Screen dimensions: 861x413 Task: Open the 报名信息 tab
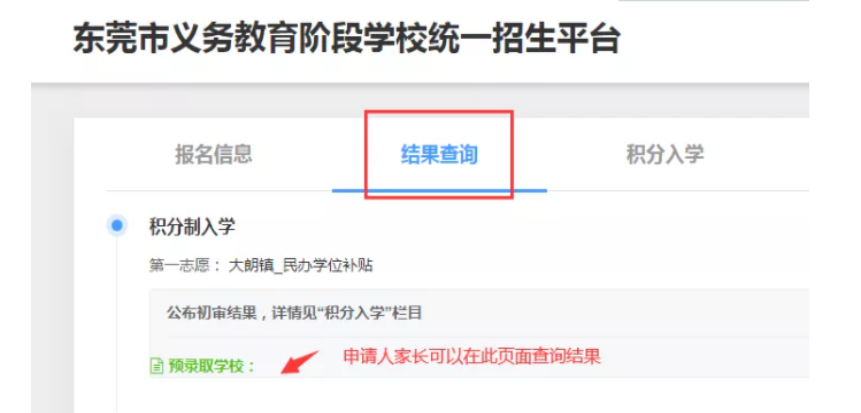214,154
